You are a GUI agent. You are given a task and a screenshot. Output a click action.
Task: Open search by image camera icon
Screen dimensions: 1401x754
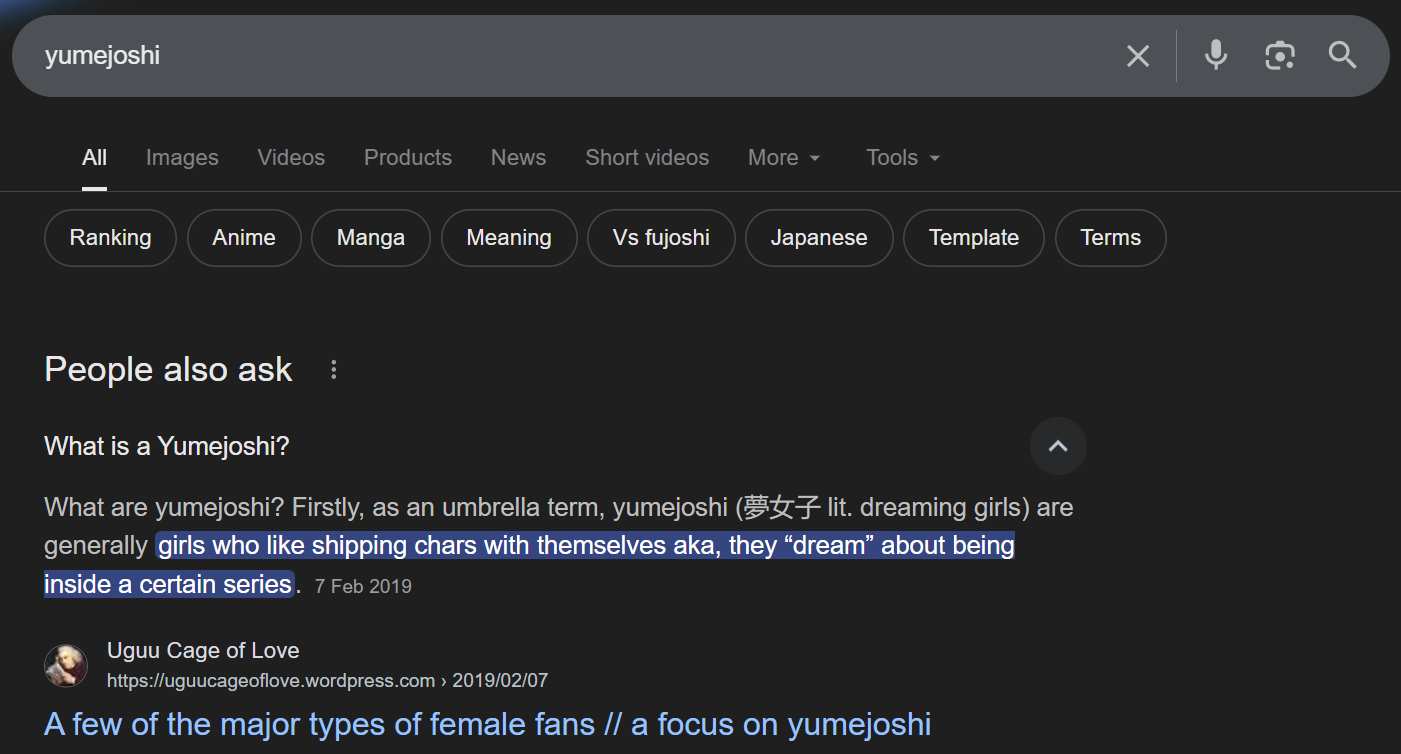click(x=1280, y=55)
